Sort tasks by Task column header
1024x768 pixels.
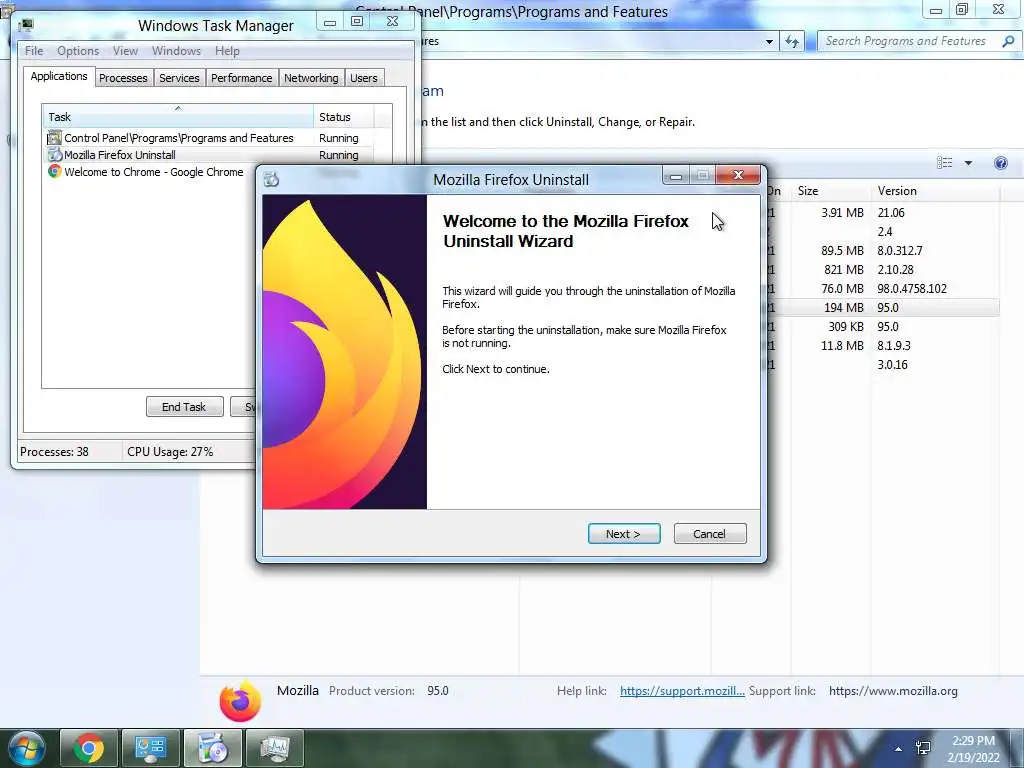pos(178,116)
